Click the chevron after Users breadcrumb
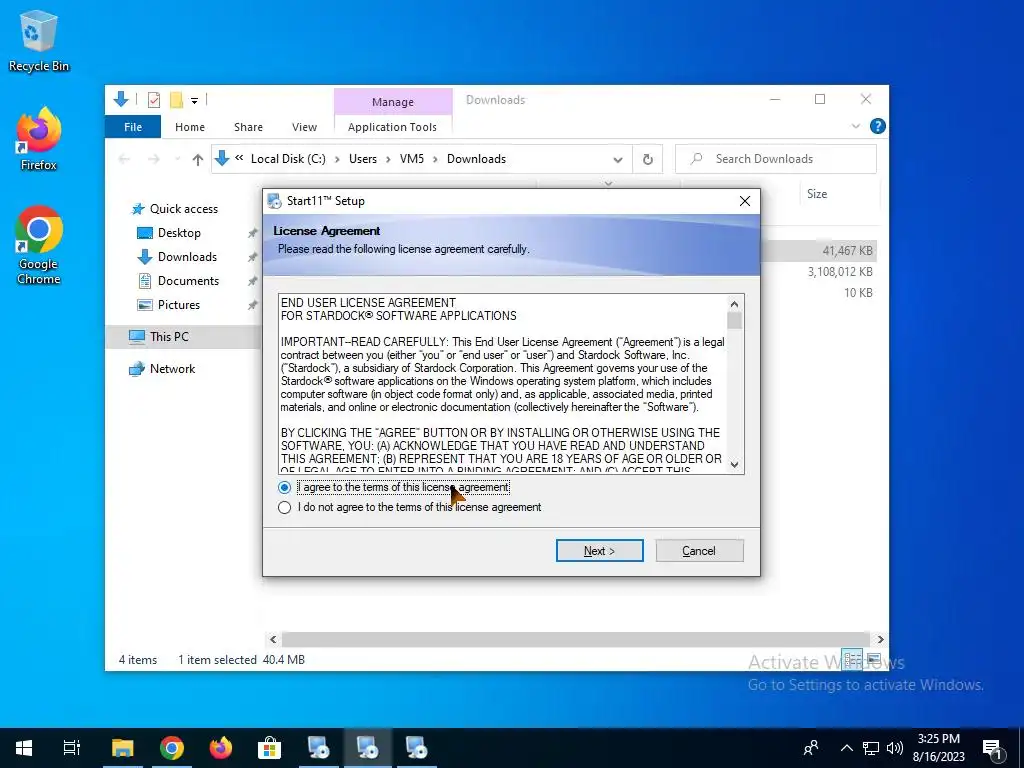1024x768 pixels. (x=389, y=159)
